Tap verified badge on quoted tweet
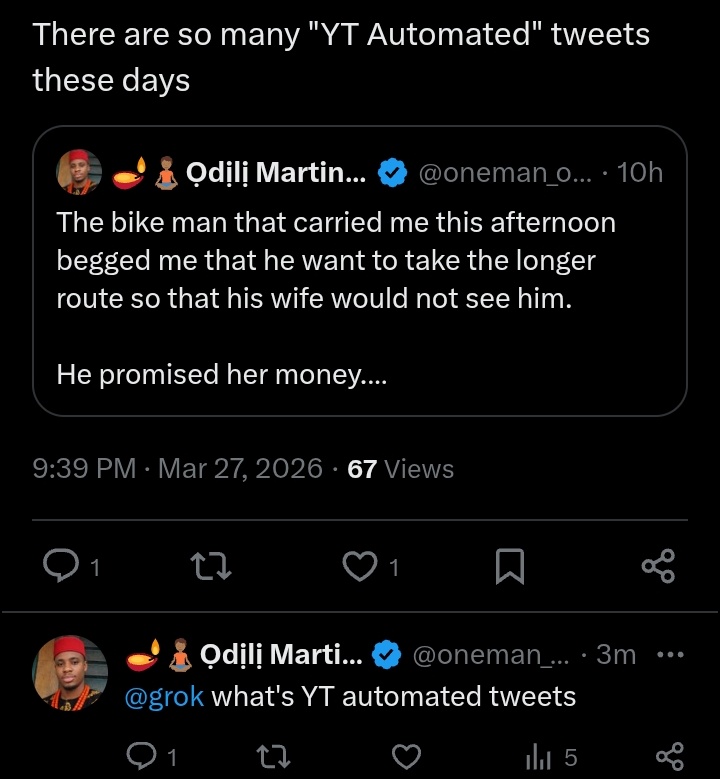 [x=393, y=173]
